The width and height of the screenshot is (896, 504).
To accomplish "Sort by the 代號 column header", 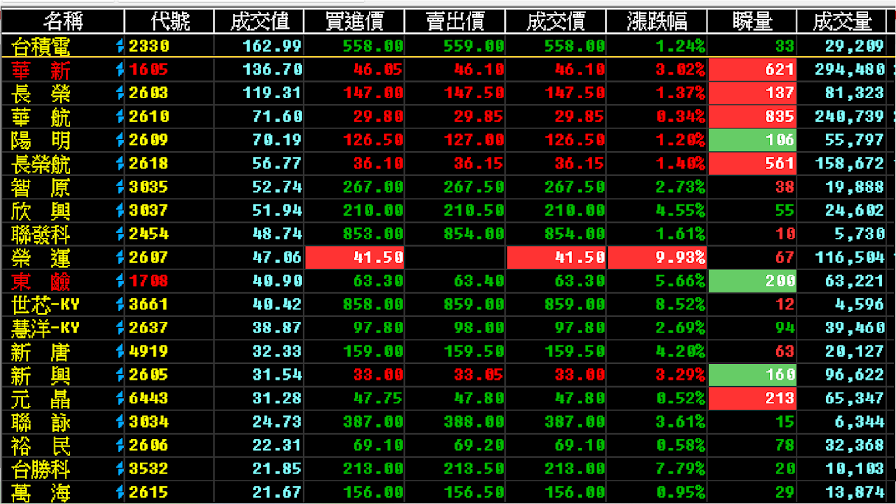I will click(x=169, y=22).
